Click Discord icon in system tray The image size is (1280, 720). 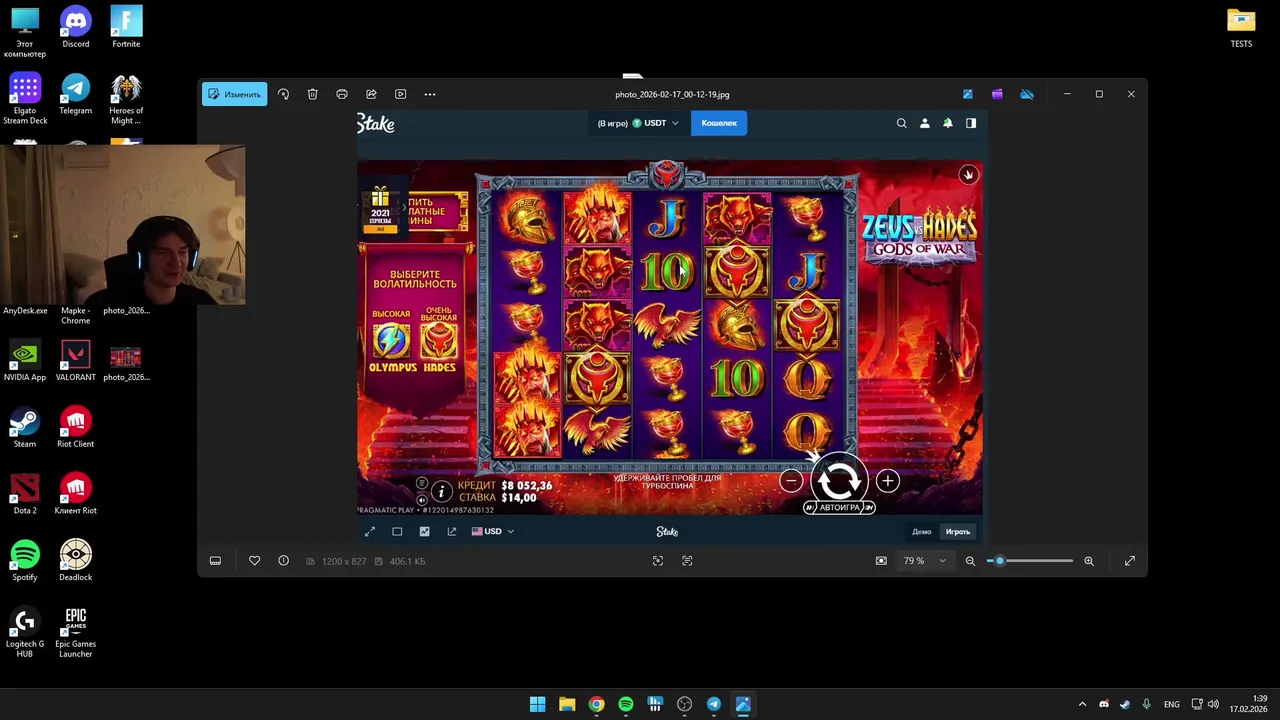click(x=1104, y=704)
